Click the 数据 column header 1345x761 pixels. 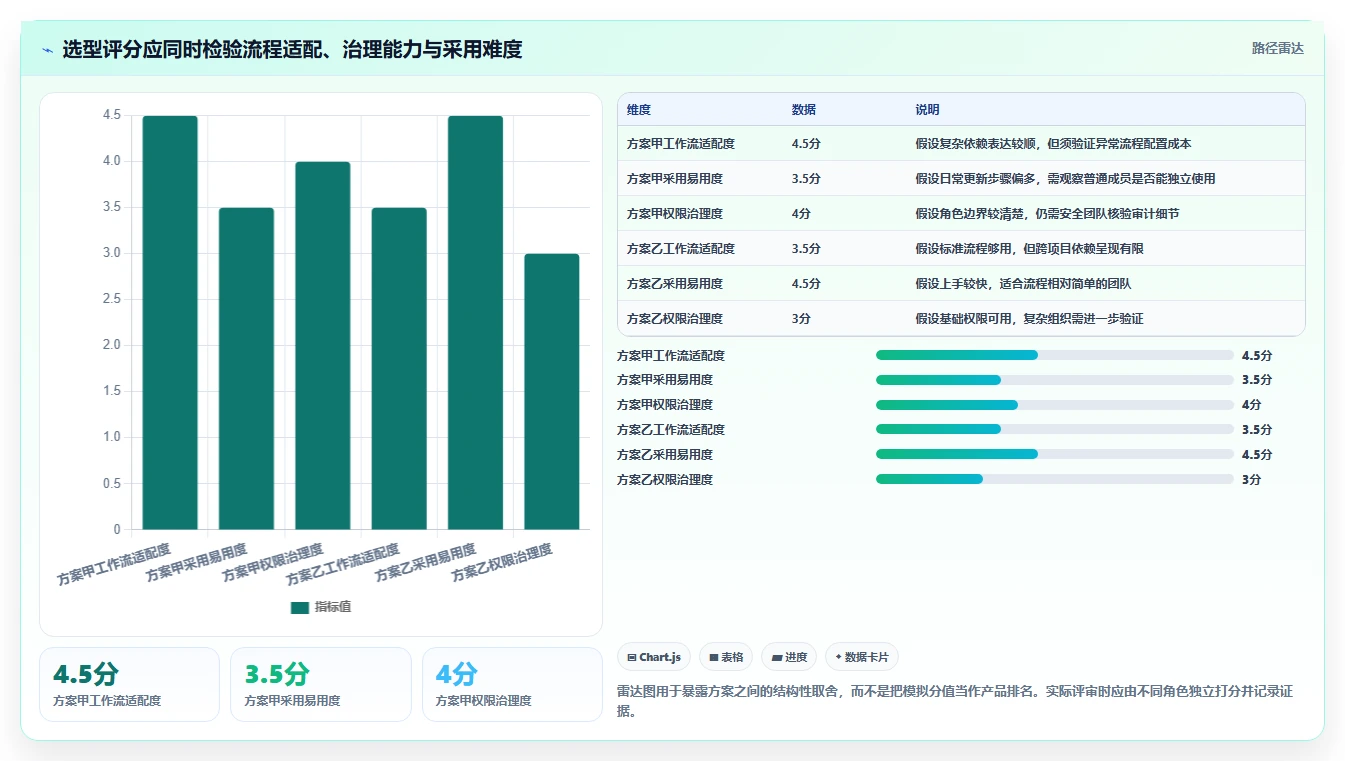tap(804, 110)
